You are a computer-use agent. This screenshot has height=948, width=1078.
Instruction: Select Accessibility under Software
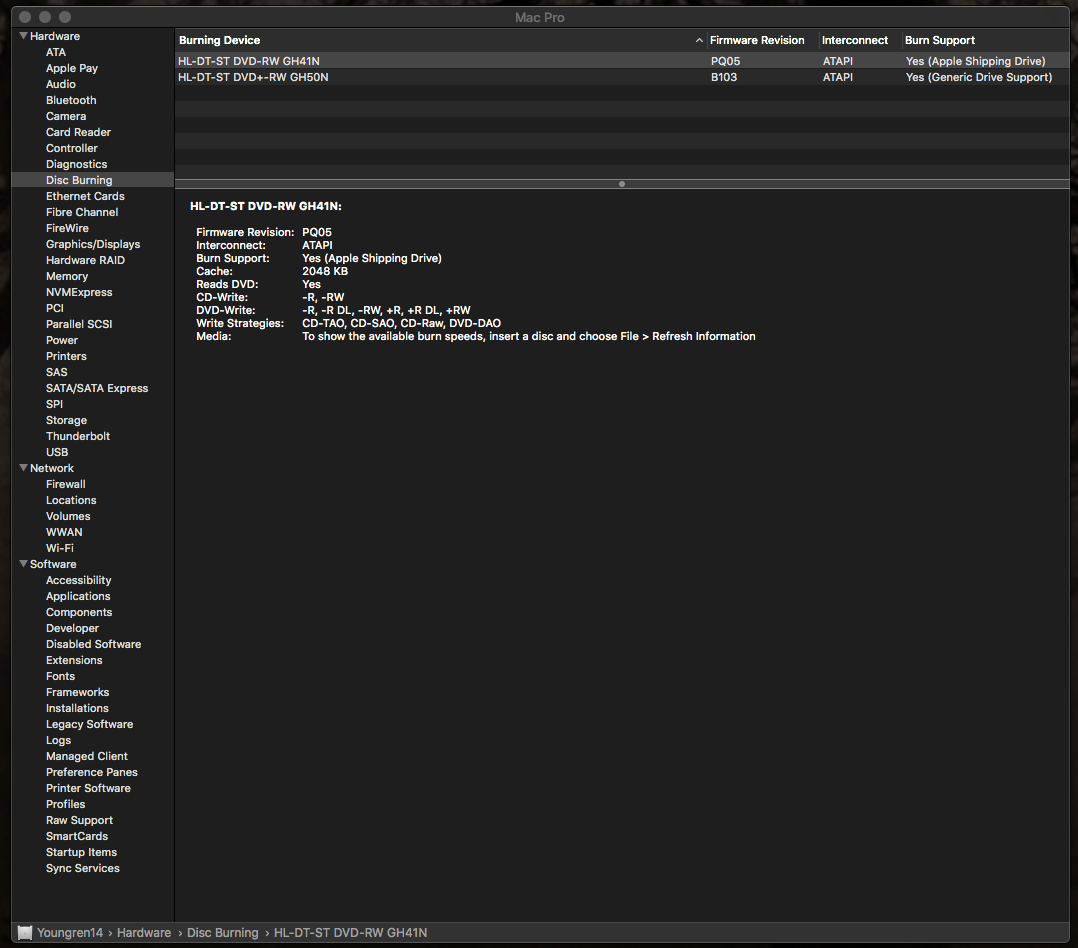(x=78, y=580)
